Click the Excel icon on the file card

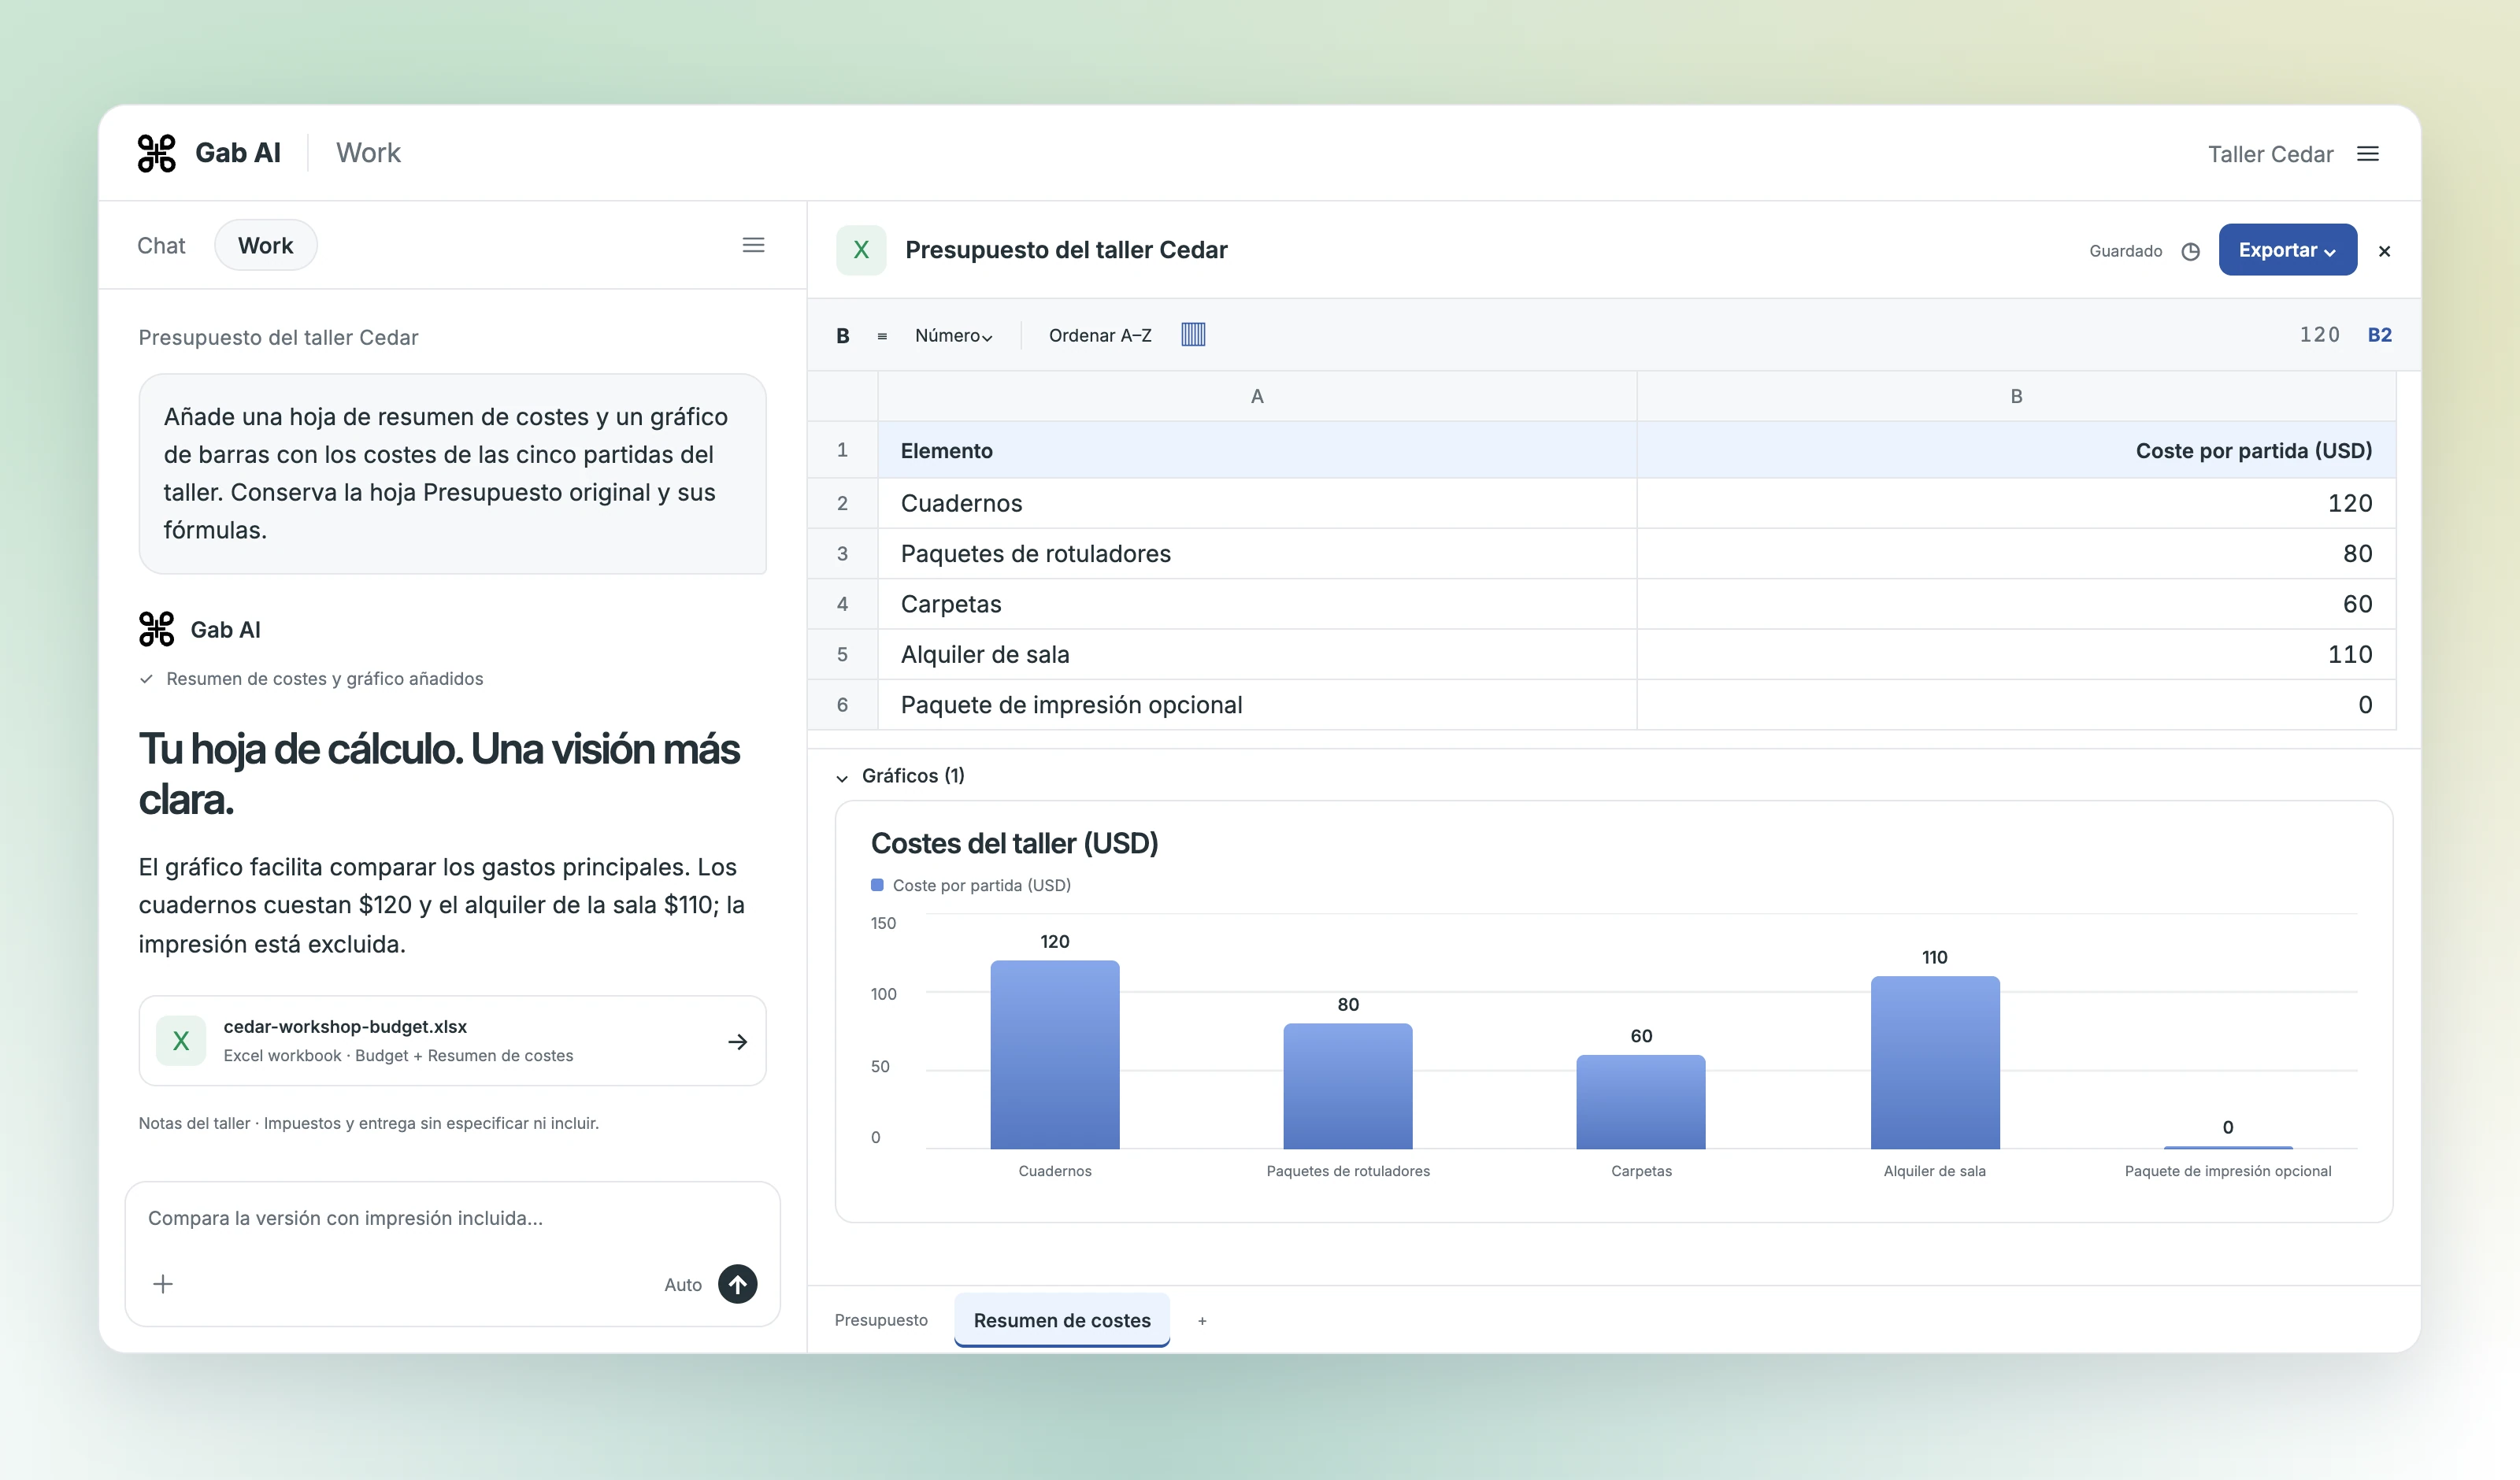(181, 1041)
